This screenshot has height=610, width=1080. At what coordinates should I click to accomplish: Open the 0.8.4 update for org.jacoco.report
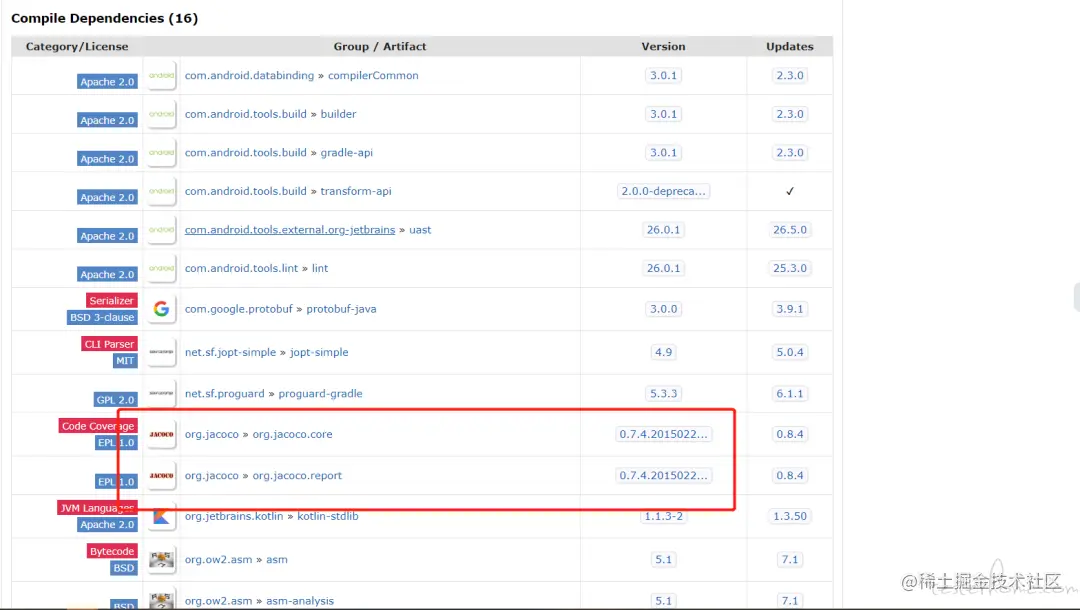pos(790,475)
